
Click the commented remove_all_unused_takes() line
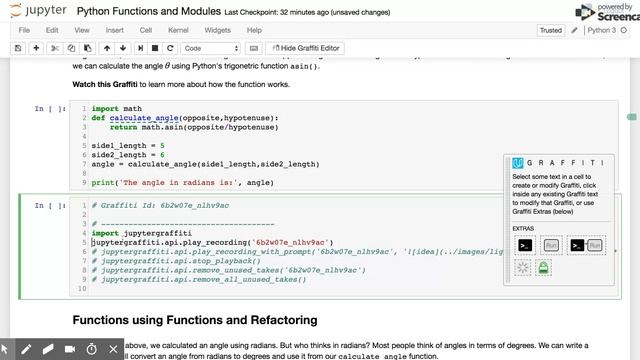199,280
